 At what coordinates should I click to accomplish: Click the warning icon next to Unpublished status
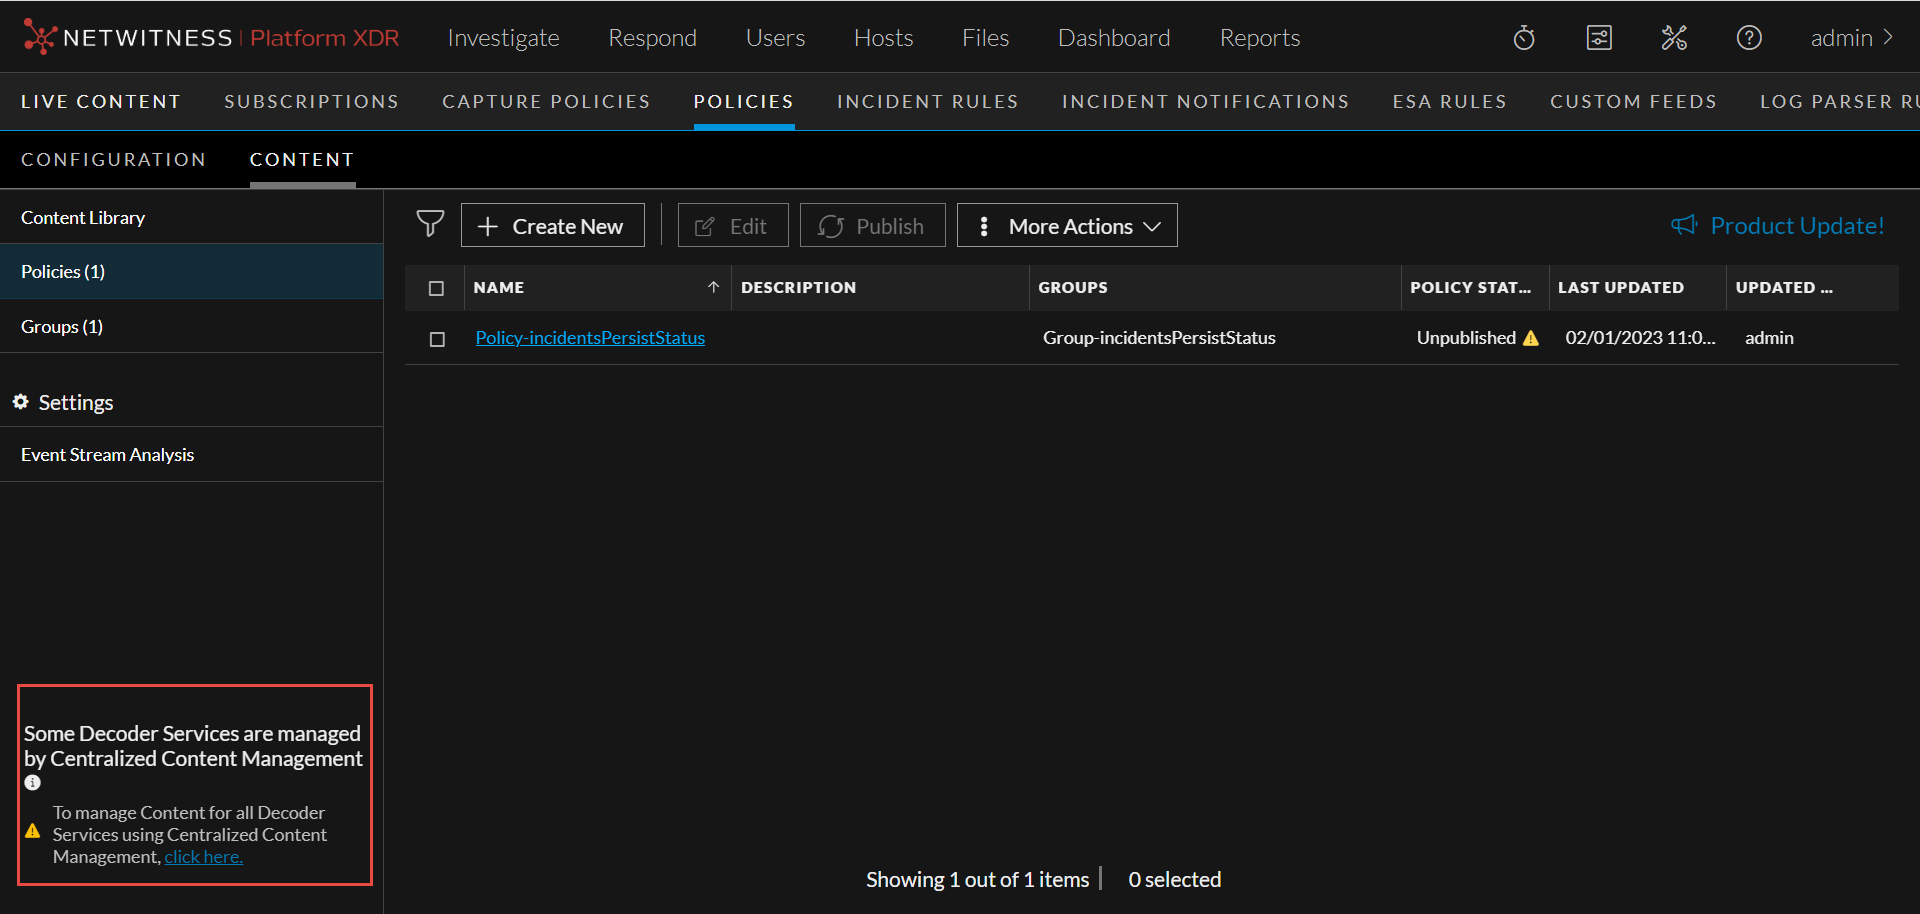point(1530,338)
